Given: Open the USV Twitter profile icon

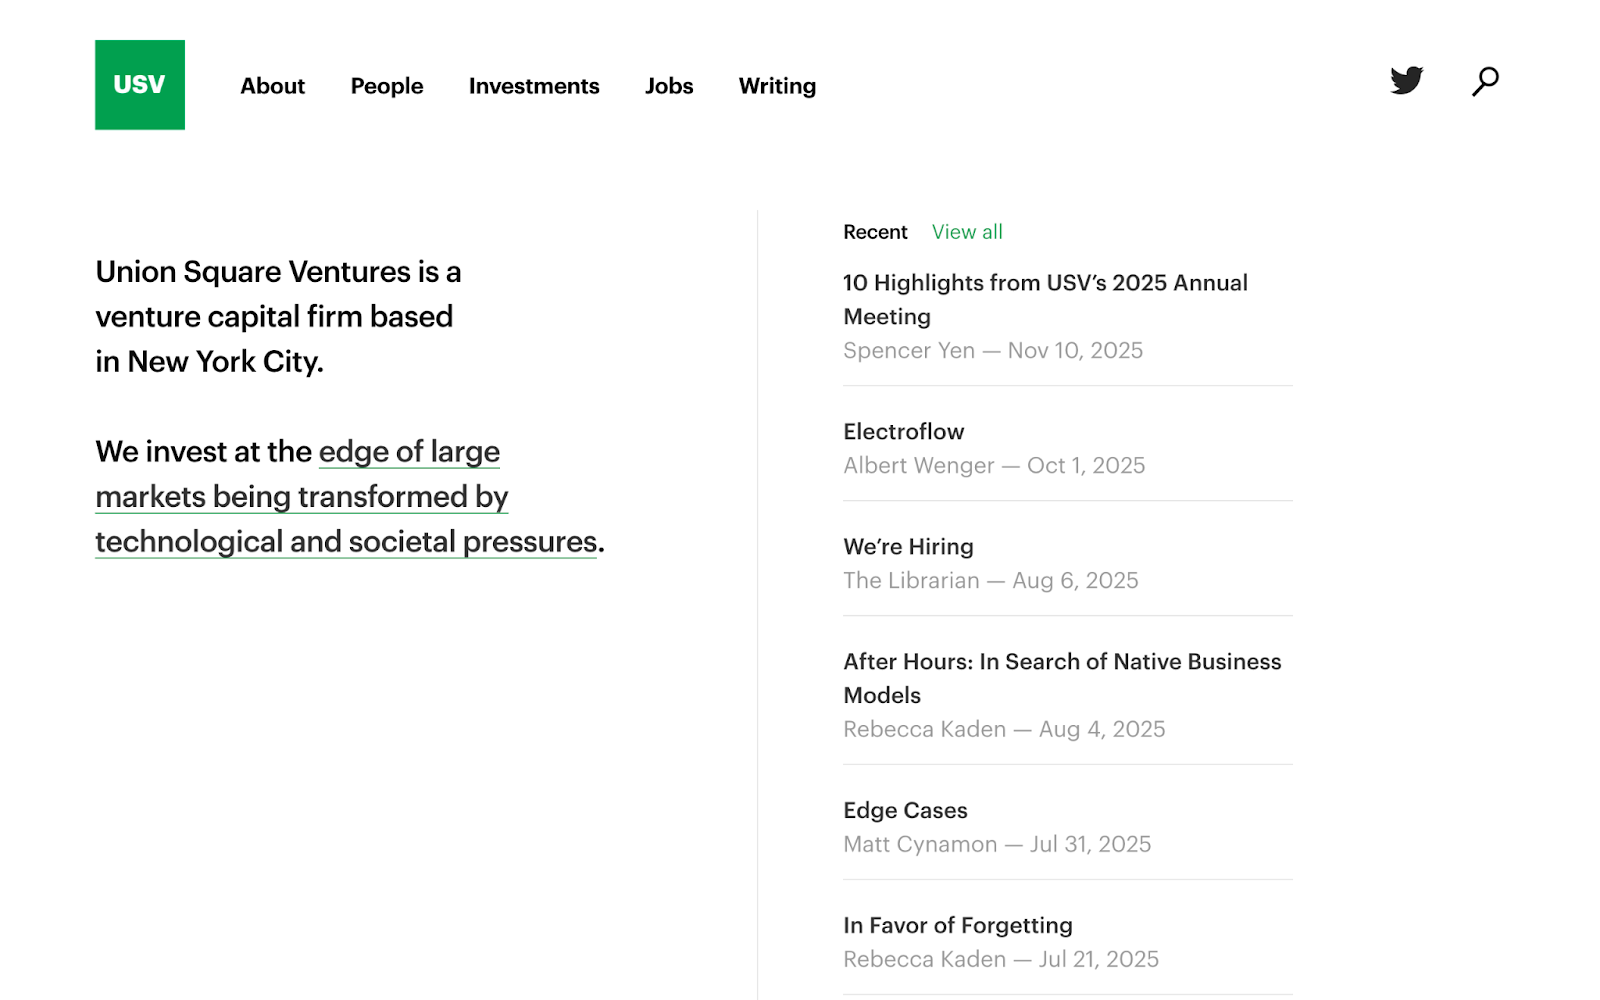Looking at the screenshot, I should click(1407, 80).
